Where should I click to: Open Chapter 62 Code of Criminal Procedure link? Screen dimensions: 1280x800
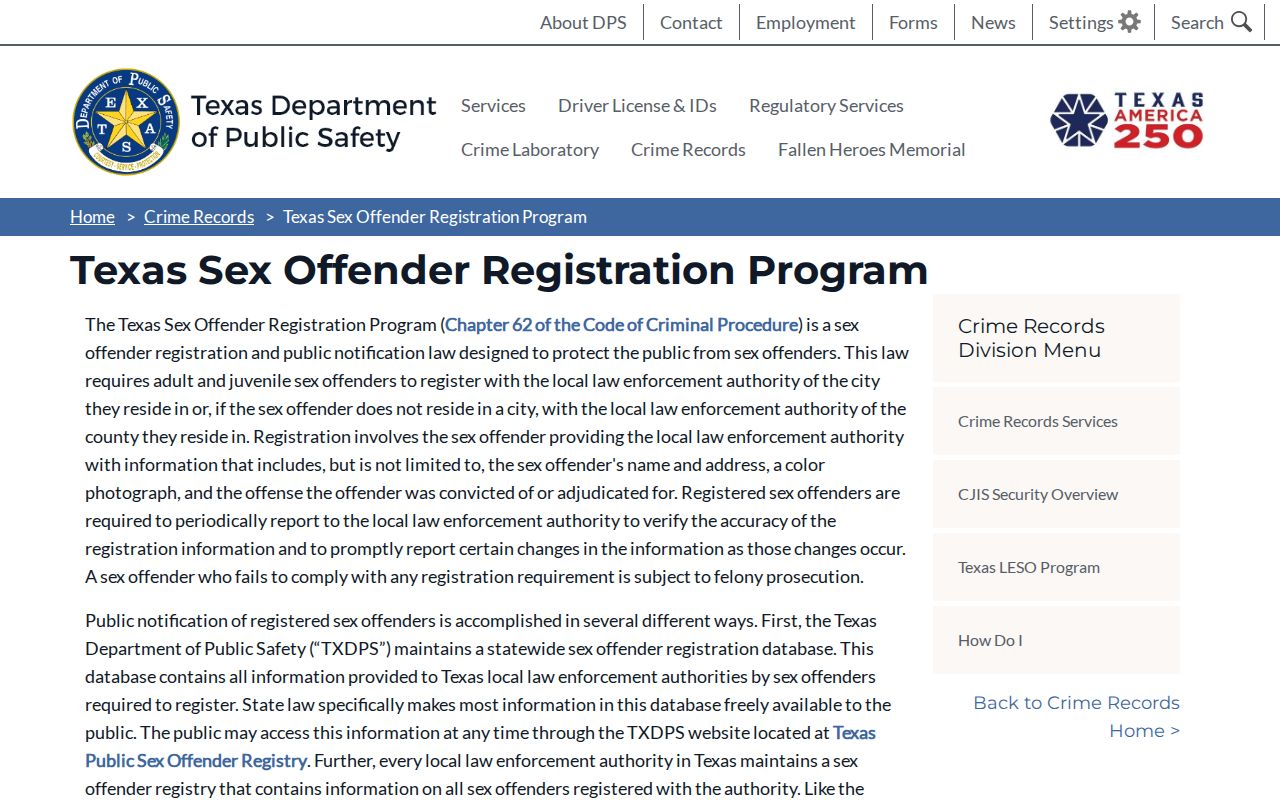(x=622, y=324)
